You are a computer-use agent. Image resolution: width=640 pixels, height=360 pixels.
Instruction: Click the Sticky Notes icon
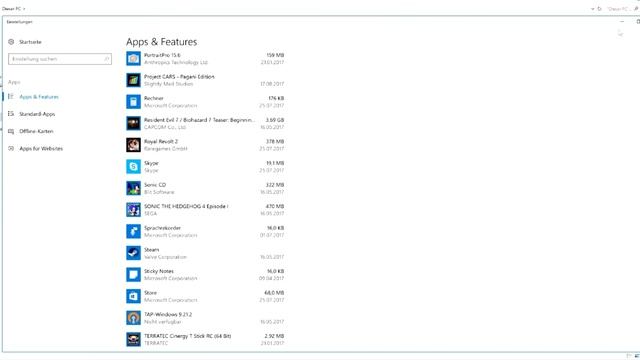tap(133, 275)
